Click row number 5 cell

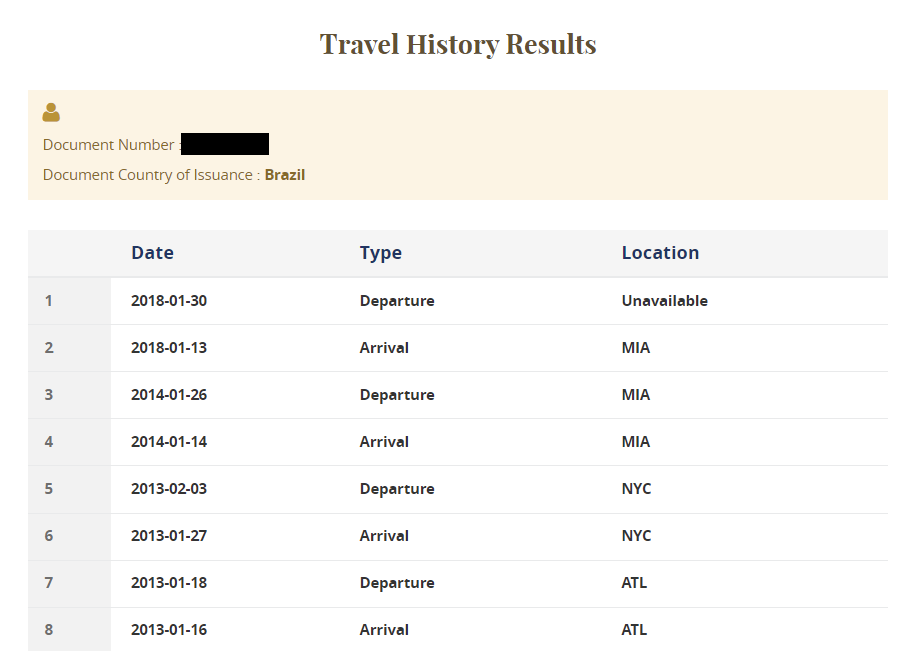click(49, 489)
